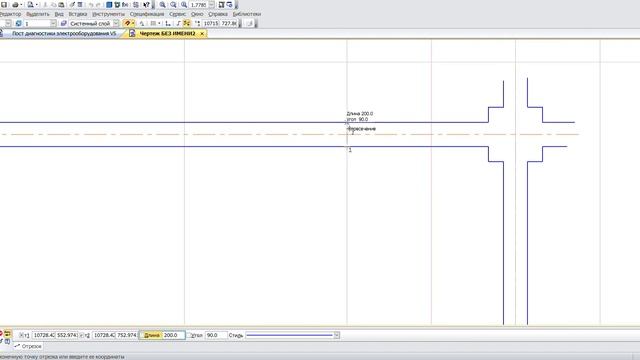Open the Вид menu
The image size is (640, 360).
click(59, 14)
